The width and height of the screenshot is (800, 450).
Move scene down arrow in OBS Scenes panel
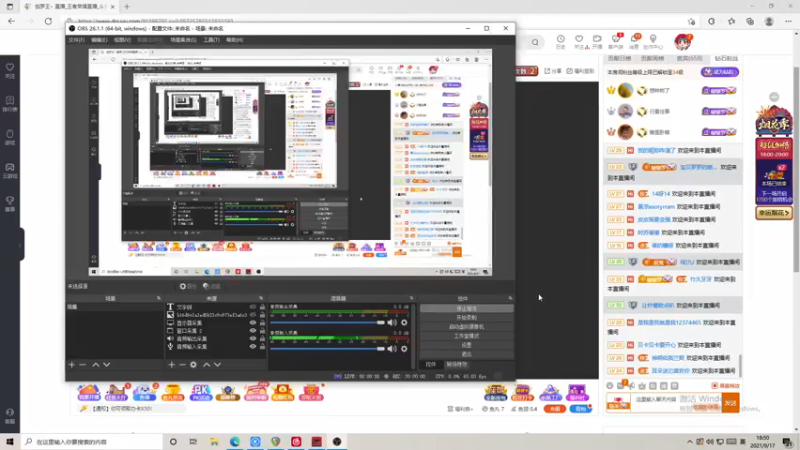point(107,365)
